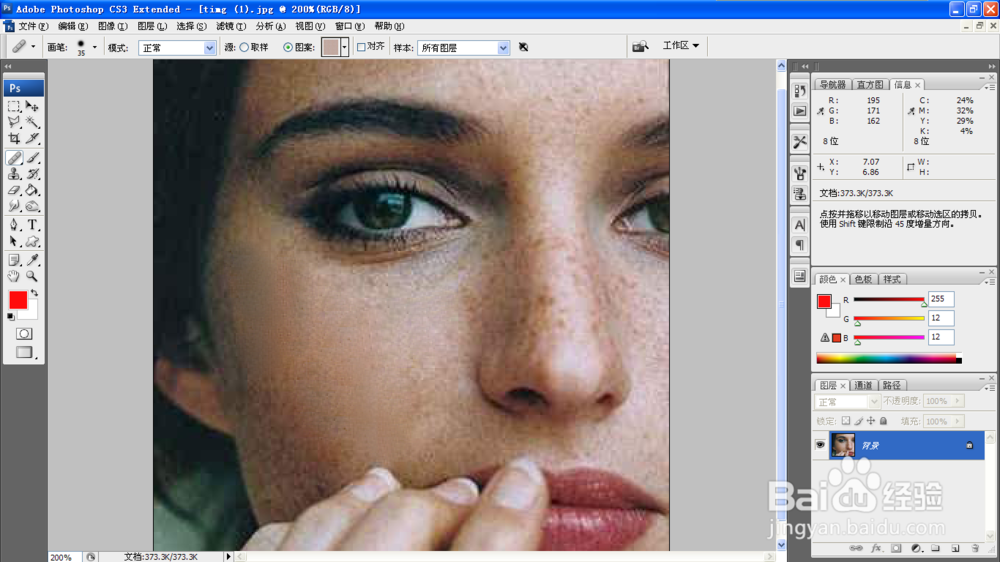The width and height of the screenshot is (1000, 562).
Task: Create a new layer group
Action: [x=936, y=548]
